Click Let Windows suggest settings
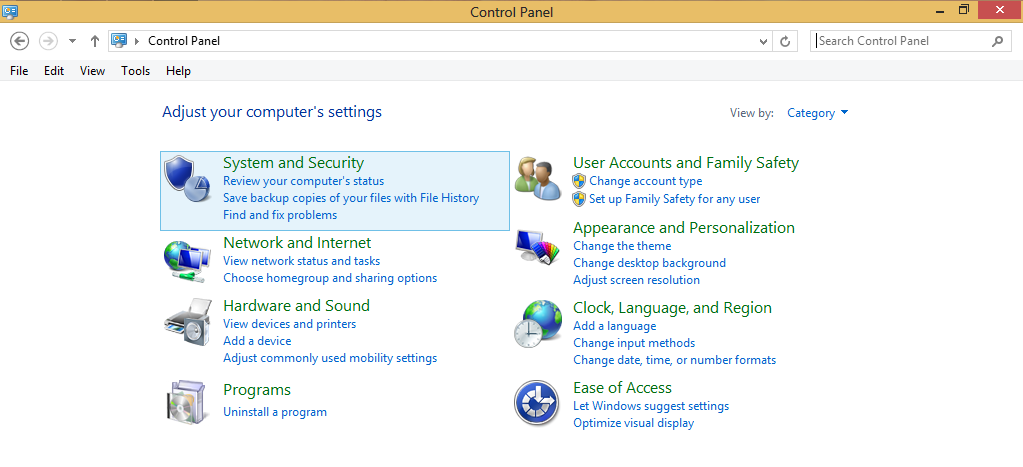Screen dimensions: 1023x467 (651, 406)
